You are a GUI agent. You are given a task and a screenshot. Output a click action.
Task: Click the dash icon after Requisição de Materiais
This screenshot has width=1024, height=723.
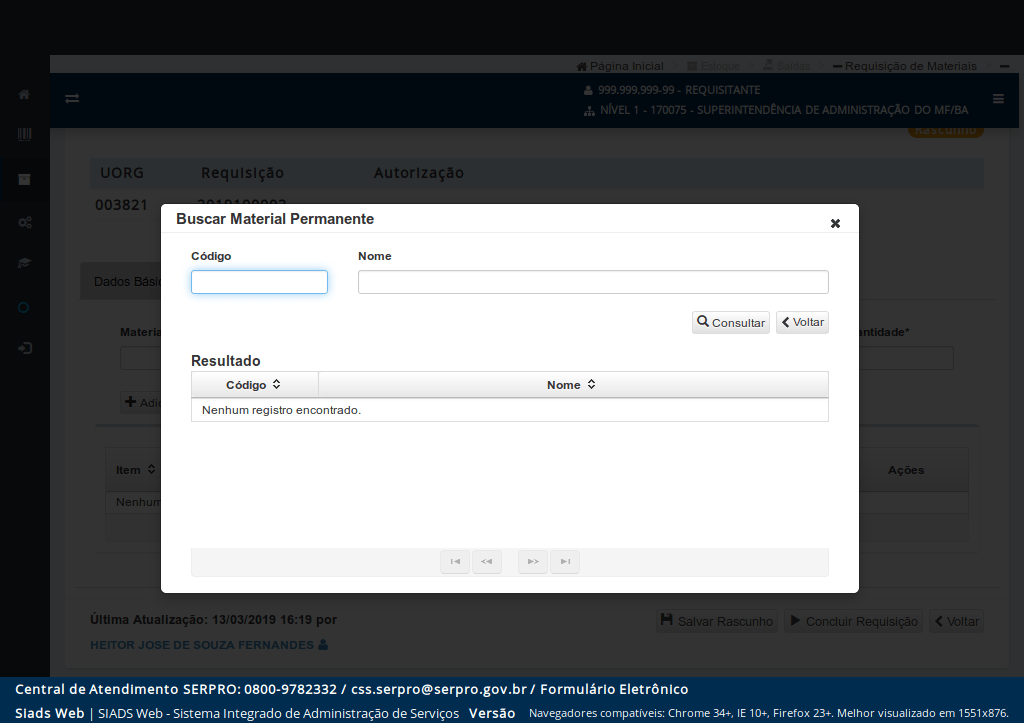click(x=1004, y=66)
